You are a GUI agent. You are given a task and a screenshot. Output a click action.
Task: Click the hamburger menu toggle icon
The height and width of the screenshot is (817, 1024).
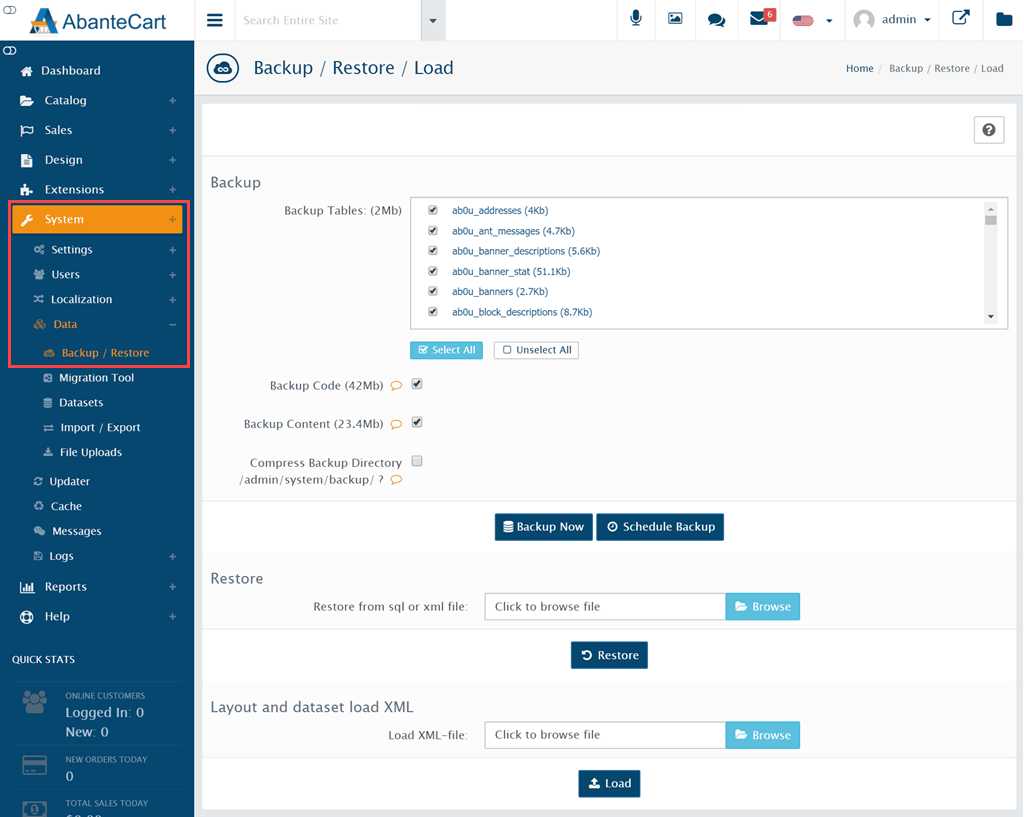point(215,20)
